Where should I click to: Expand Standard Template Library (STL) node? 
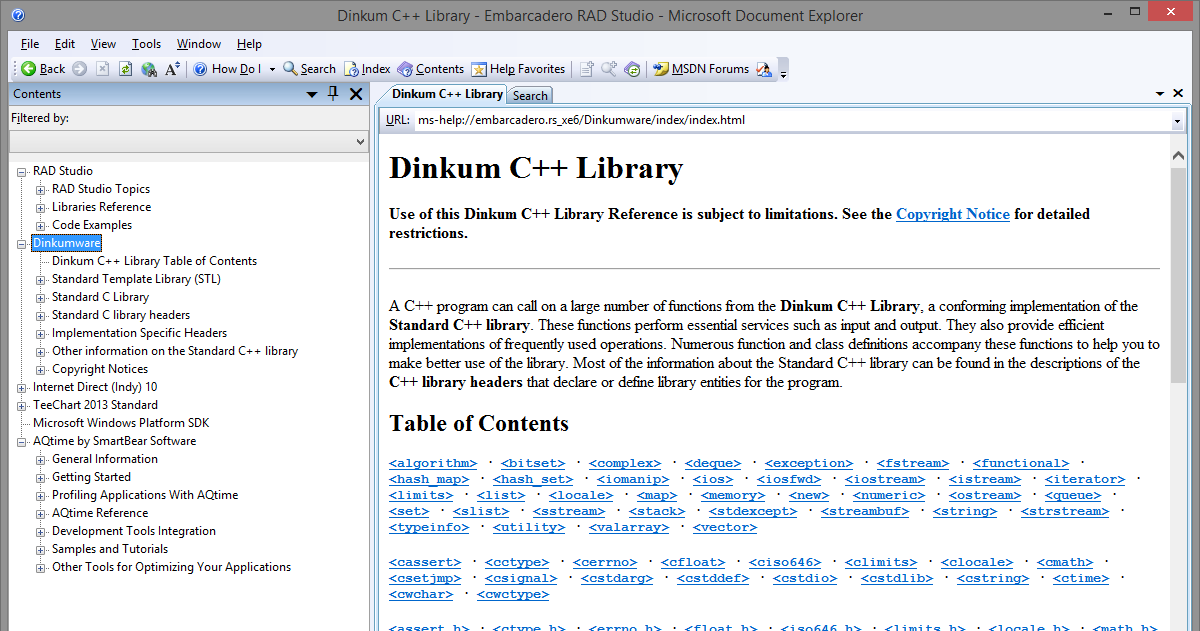41,280
